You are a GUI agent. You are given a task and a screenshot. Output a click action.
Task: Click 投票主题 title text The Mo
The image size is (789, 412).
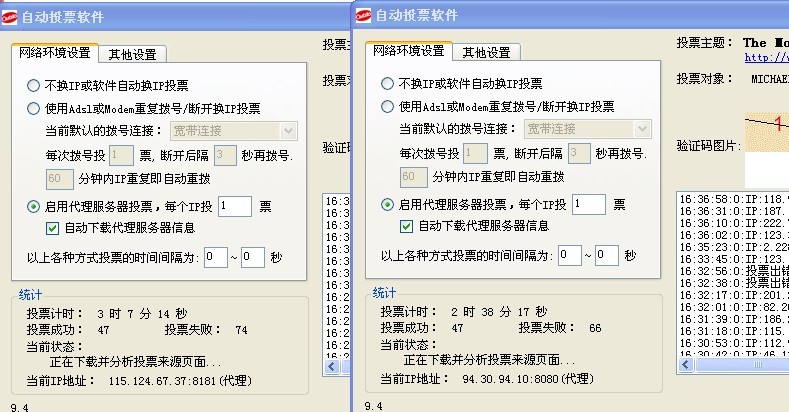766,43
